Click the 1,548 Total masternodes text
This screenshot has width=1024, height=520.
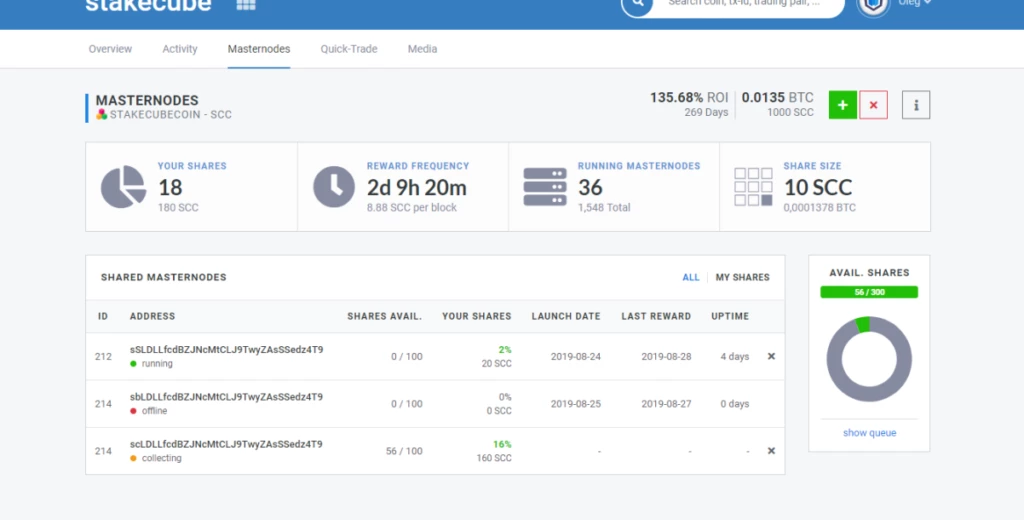point(604,208)
